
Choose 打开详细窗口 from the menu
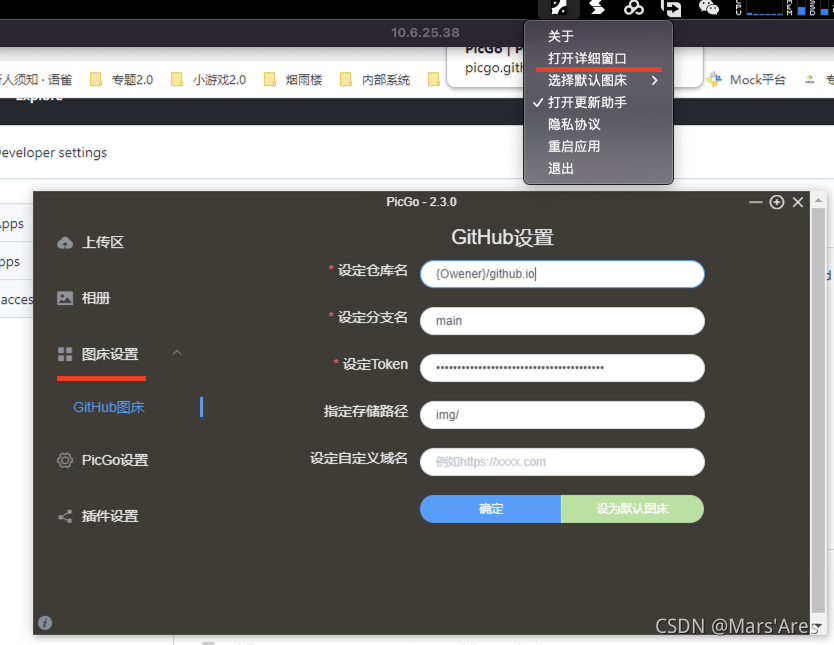585,57
